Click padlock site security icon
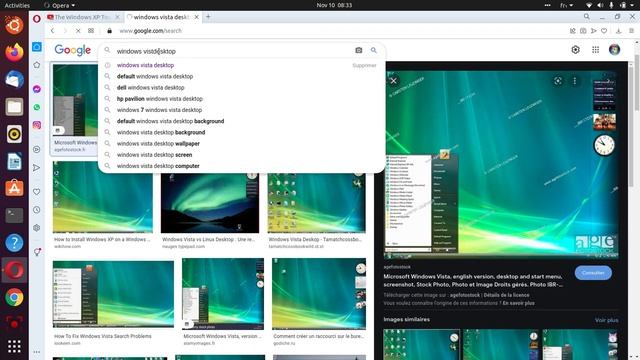Screen dimensions: 640x360 tap(109, 31)
